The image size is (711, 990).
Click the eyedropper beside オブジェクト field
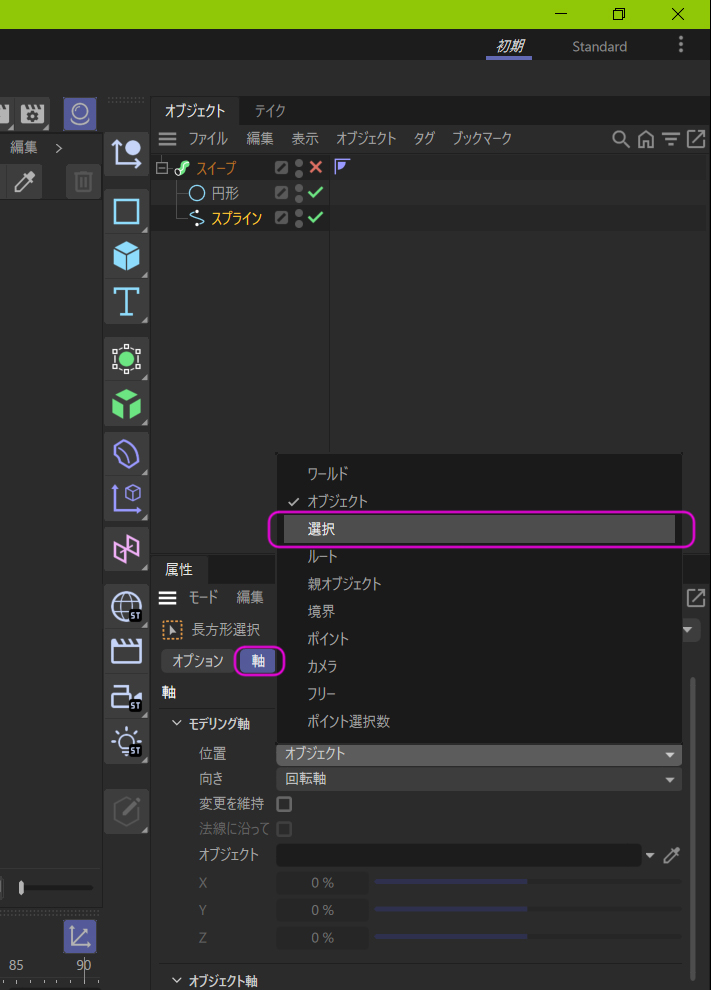click(x=672, y=855)
